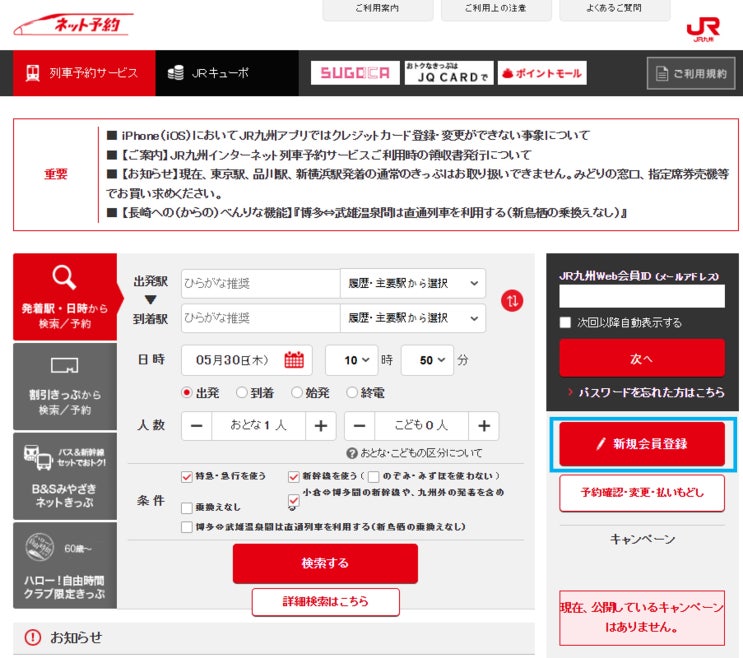Open the SUGOCA banner
Image resolution: width=743 pixels, height=658 pixels.
coord(355,73)
